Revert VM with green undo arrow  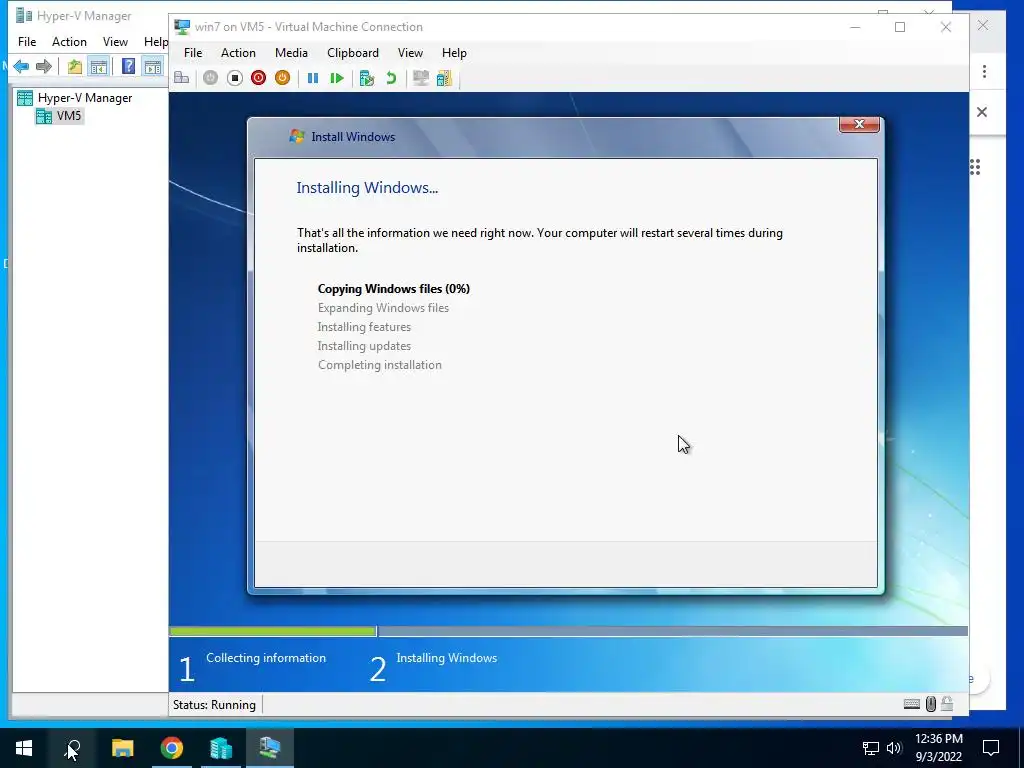[x=391, y=78]
